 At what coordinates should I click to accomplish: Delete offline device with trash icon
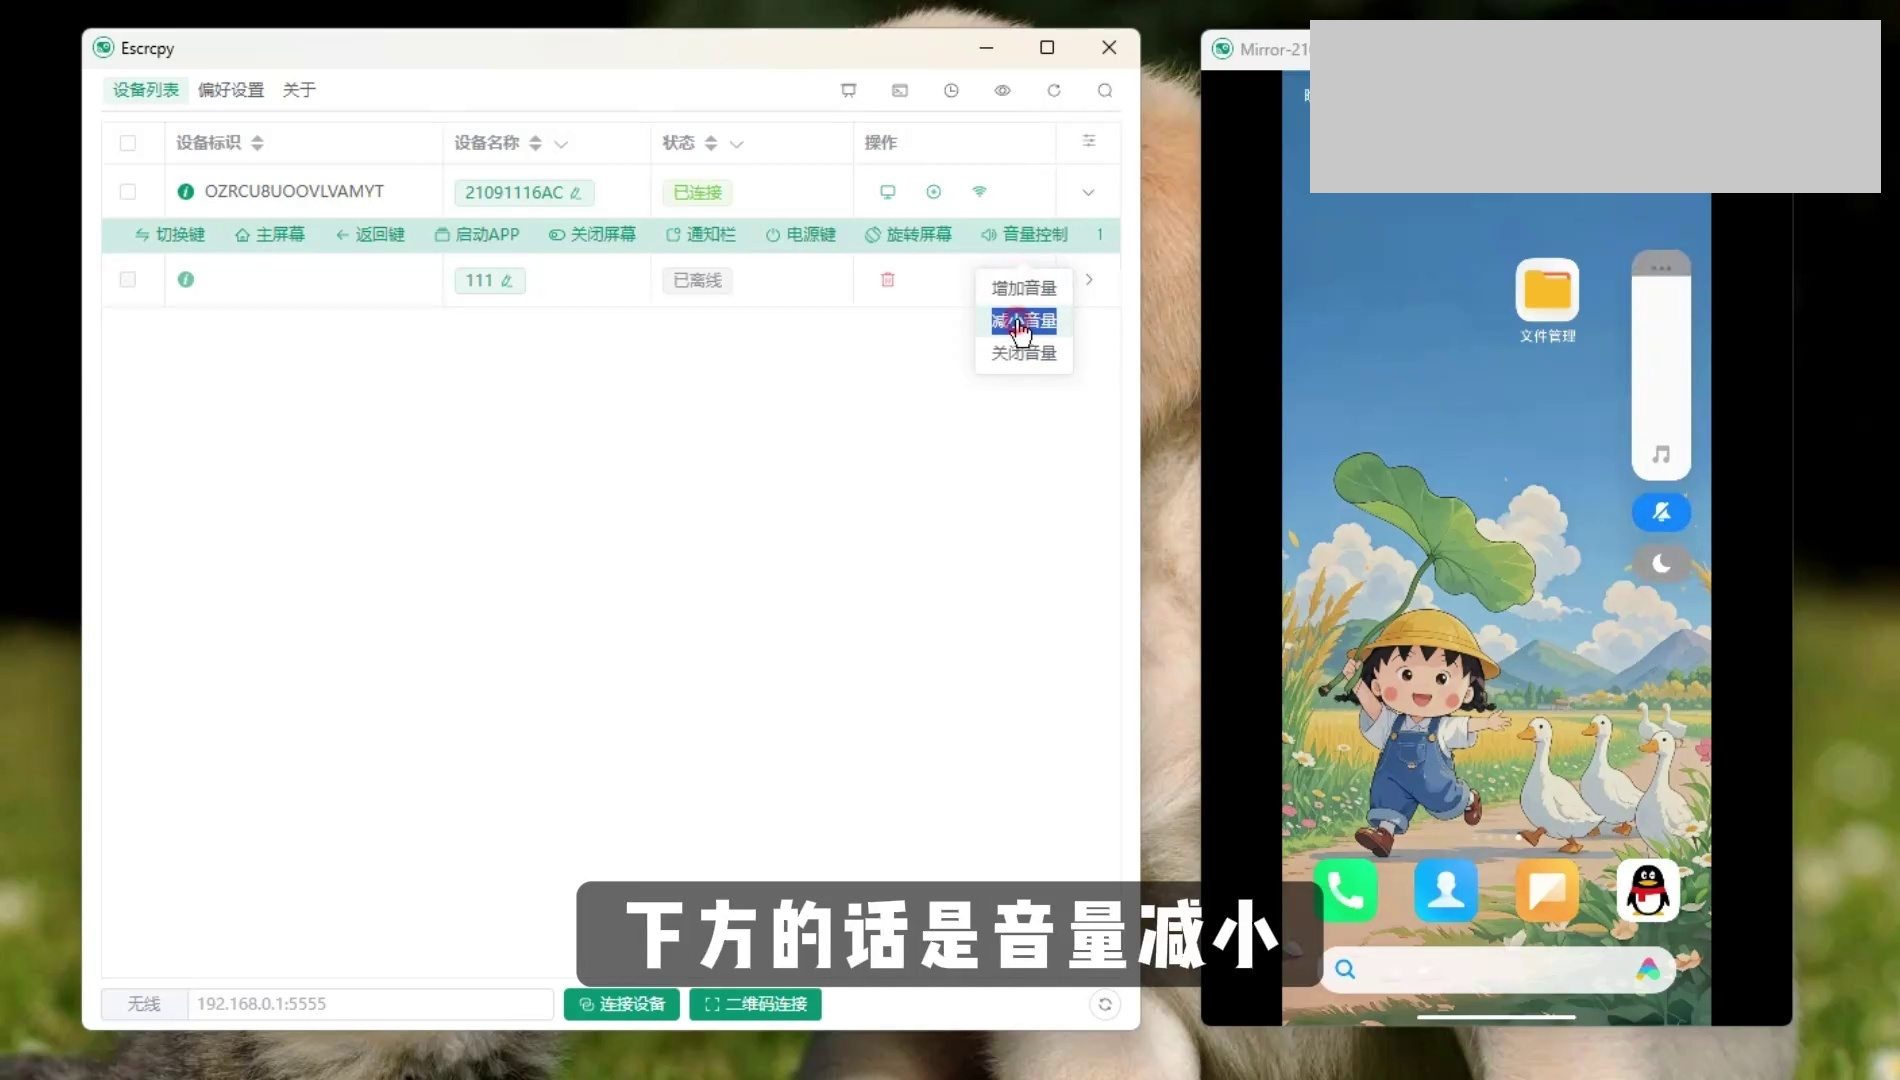click(887, 280)
